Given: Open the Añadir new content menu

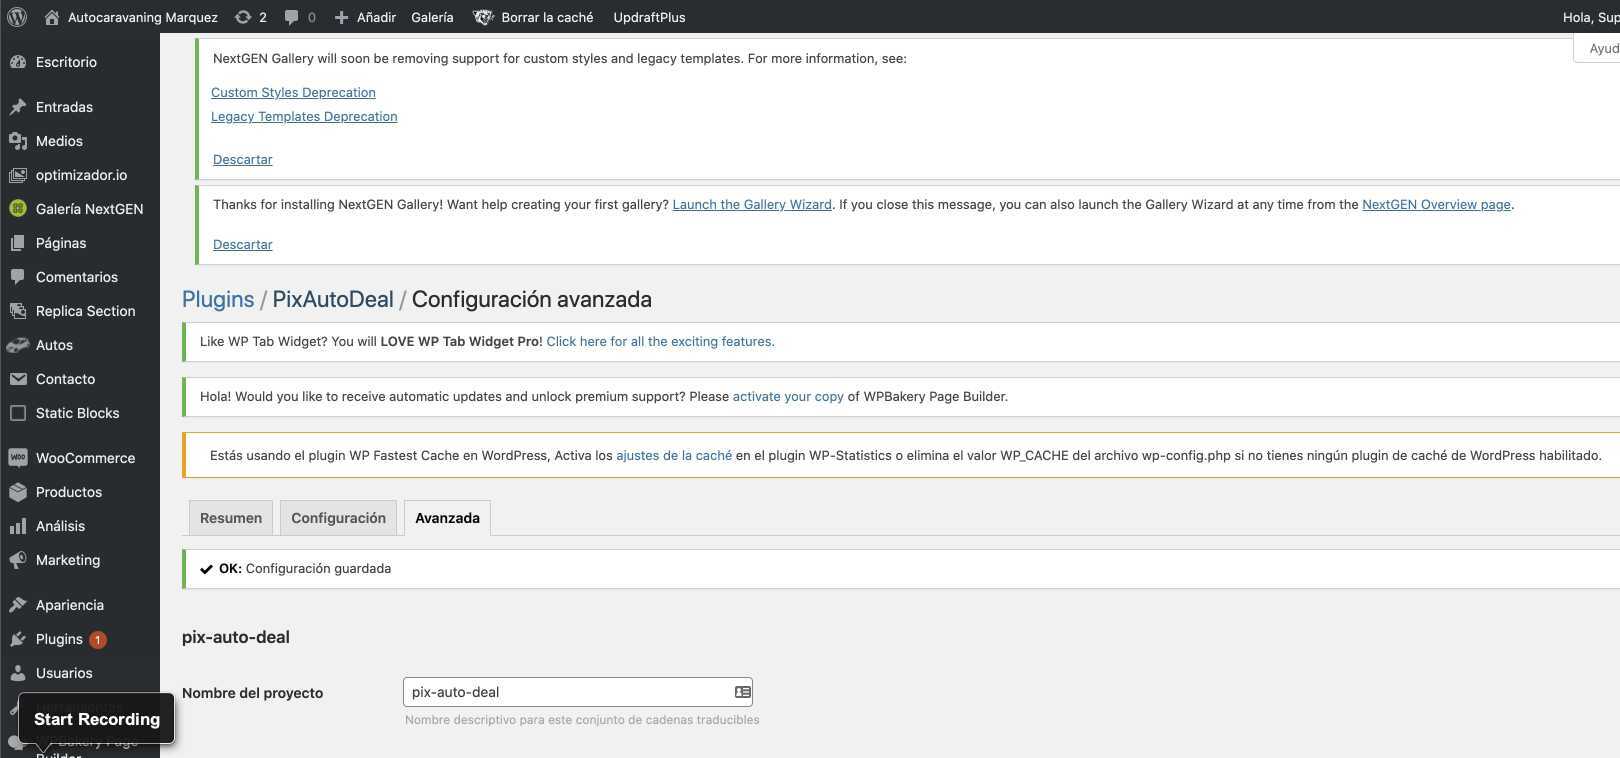Looking at the screenshot, I should [365, 17].
